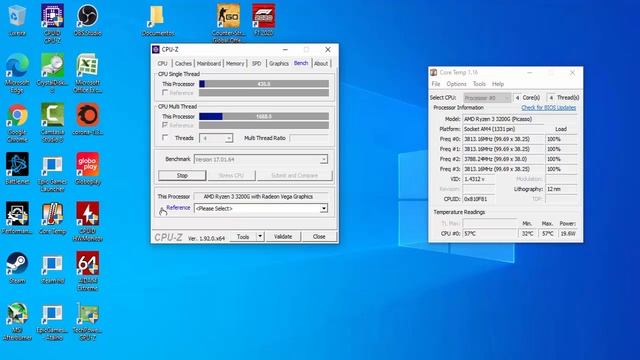Open the Options menu in Core Temp
This screenshot has height=360, width=640.
pos(456,84)
